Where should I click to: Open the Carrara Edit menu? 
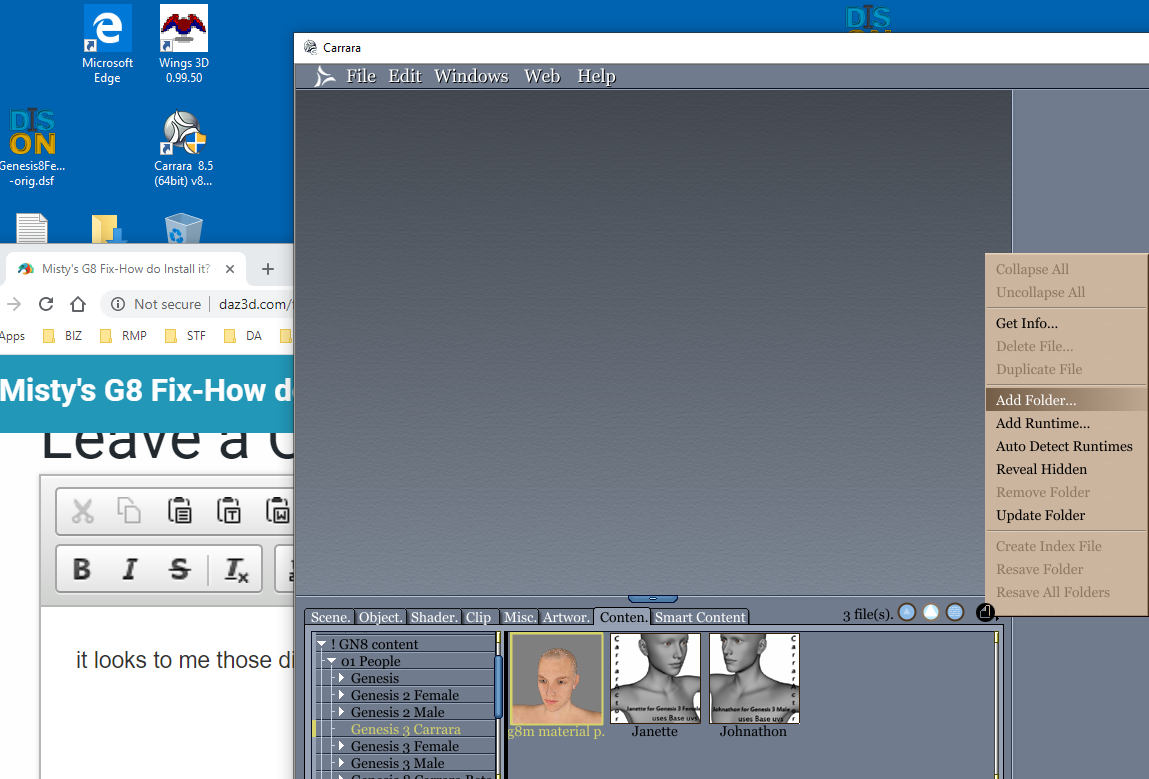click(x=404, y=76)
